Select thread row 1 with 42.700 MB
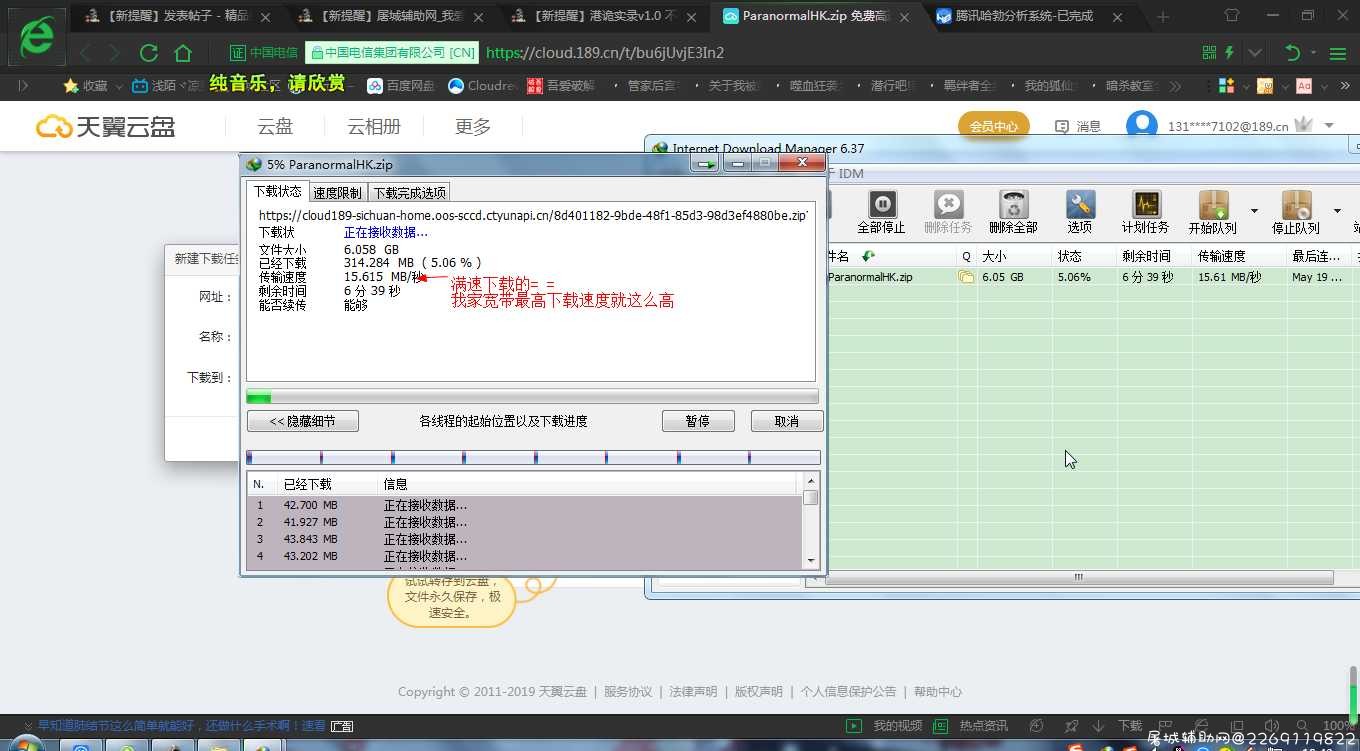The height and width of the screenshot is (751, 1360). click(x=524, y=505)
